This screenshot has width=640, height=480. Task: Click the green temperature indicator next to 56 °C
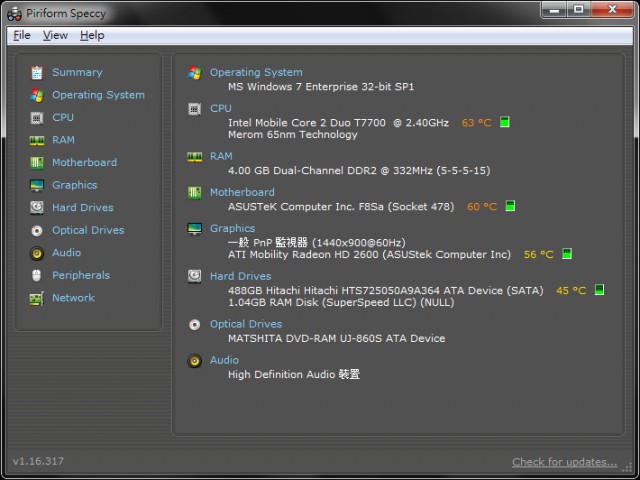tap(567, 253)
